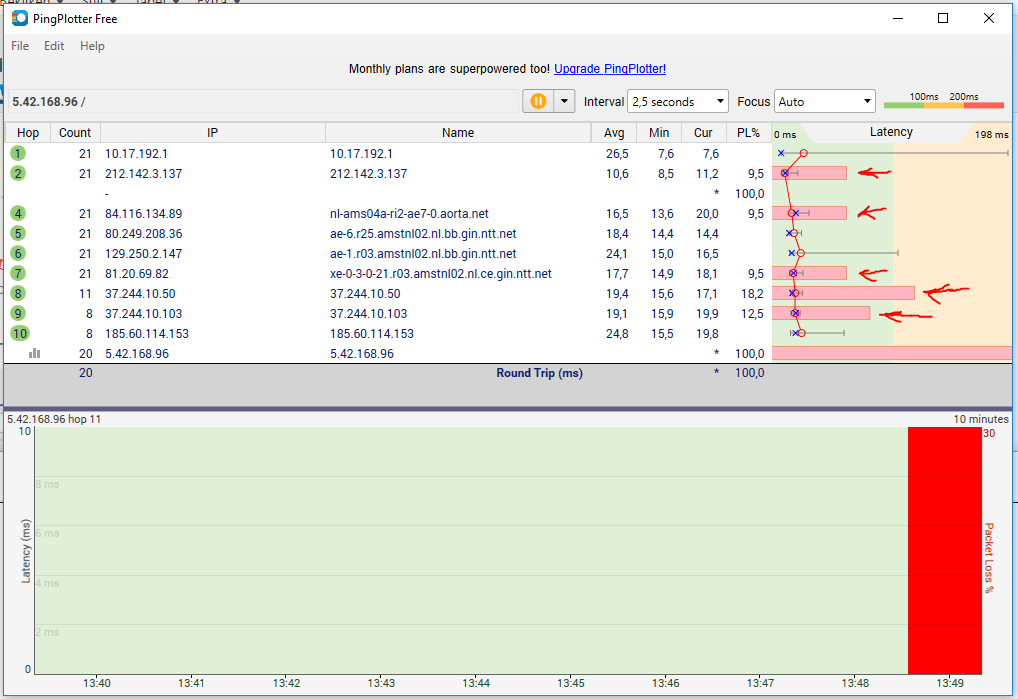Screen dimensions: 1018x699
Task: Click the PL% column header
Action: click(x=749, y=132)
